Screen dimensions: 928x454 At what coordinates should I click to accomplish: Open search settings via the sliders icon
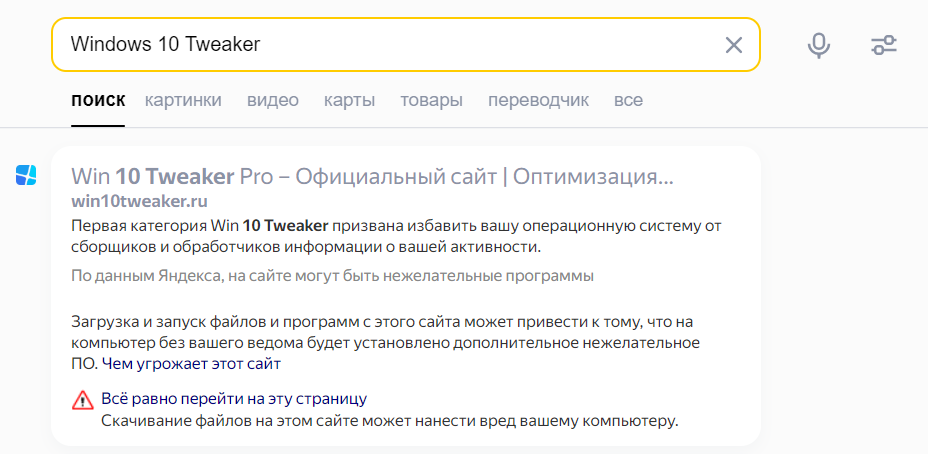(884, 45)
